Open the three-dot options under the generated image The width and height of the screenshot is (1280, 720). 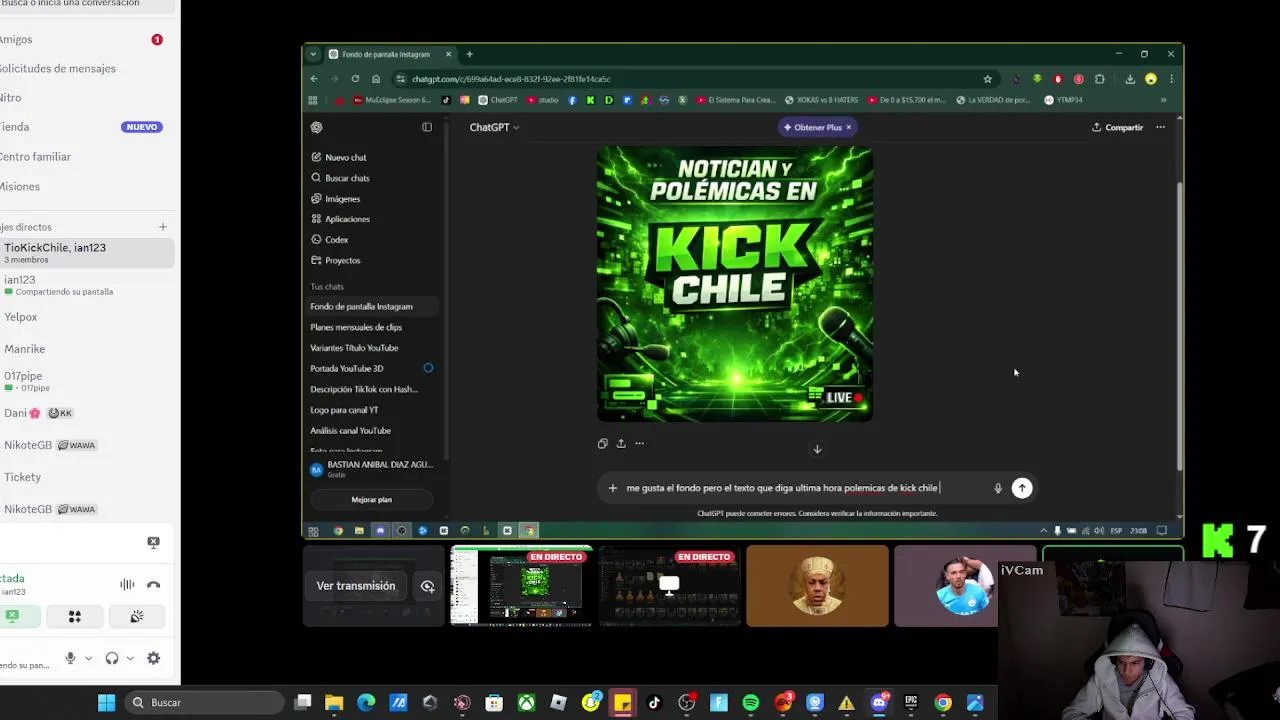[639, 443]
